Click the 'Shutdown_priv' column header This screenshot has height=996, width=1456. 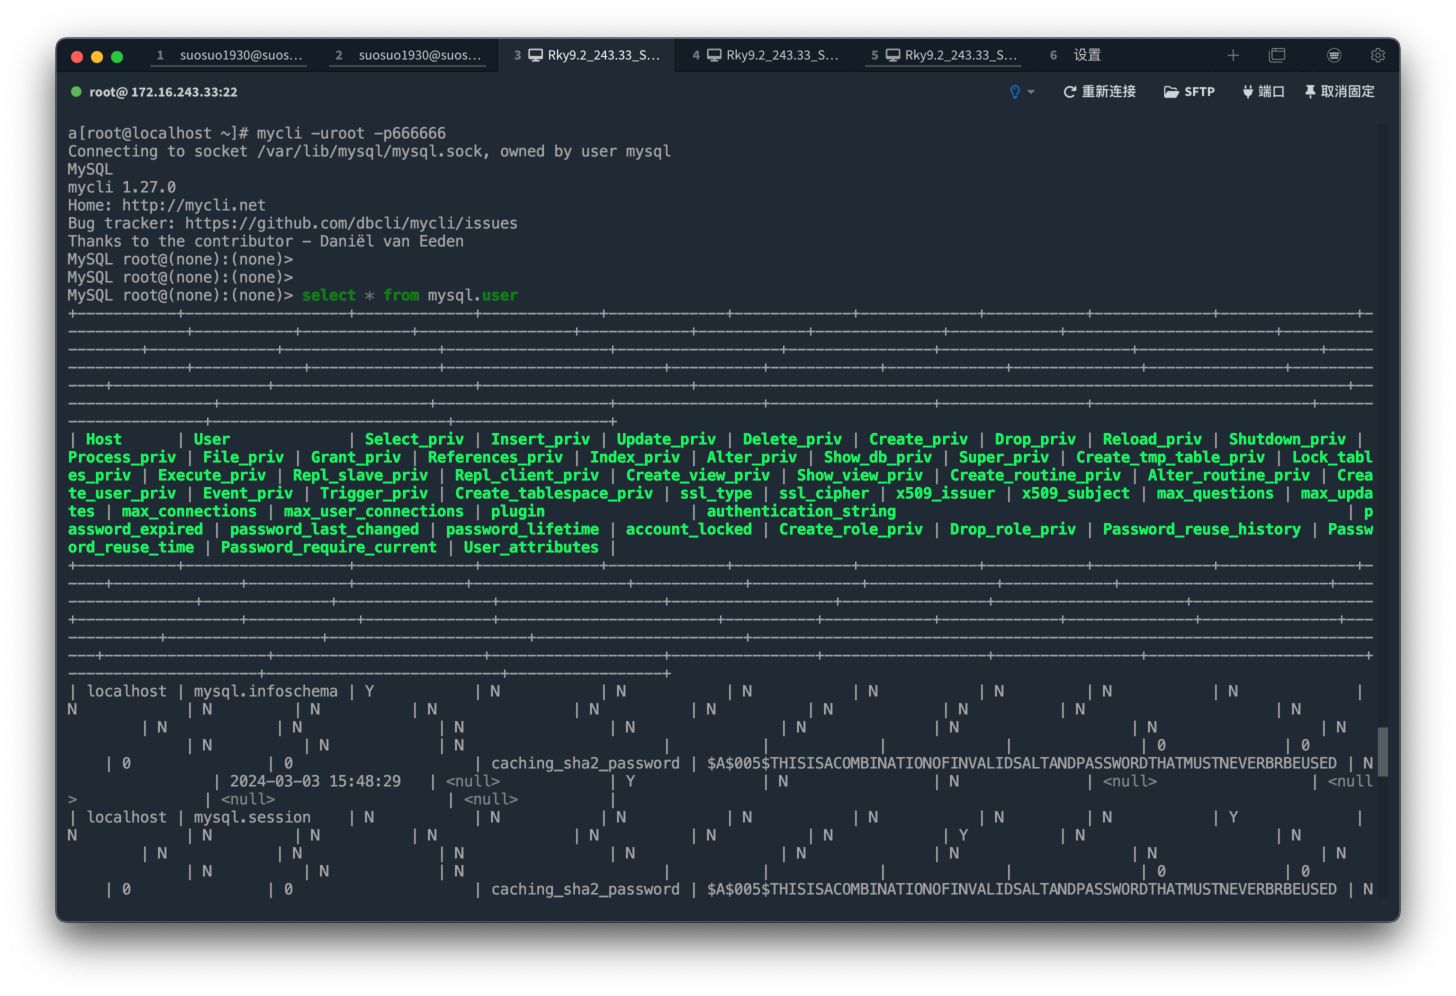click(1287, 439)
